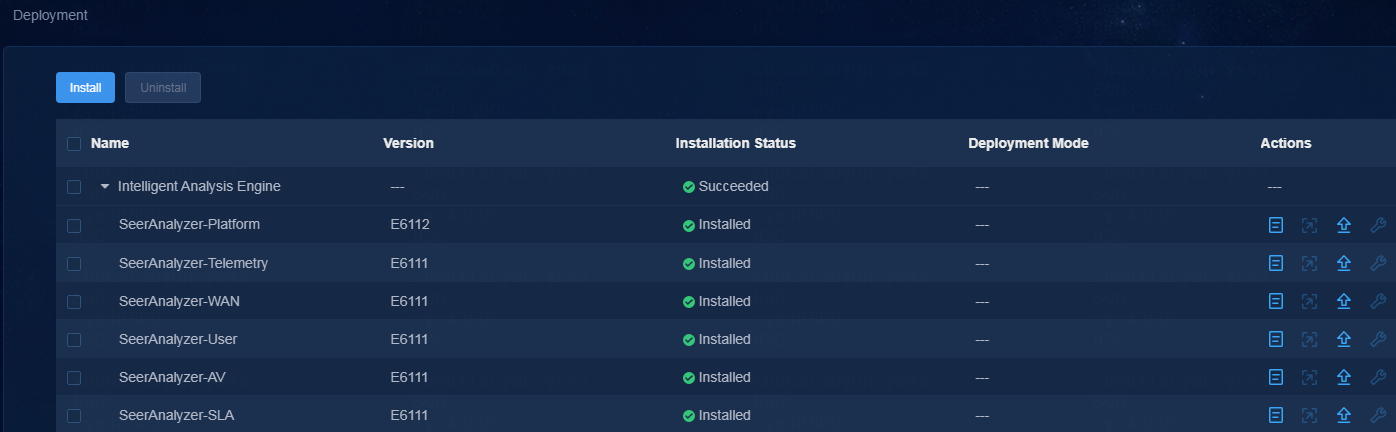Image resolution: width=1396 pixels, height=432 pixels.
Task: Click the Install button
Action: click(x=85, y=87)
